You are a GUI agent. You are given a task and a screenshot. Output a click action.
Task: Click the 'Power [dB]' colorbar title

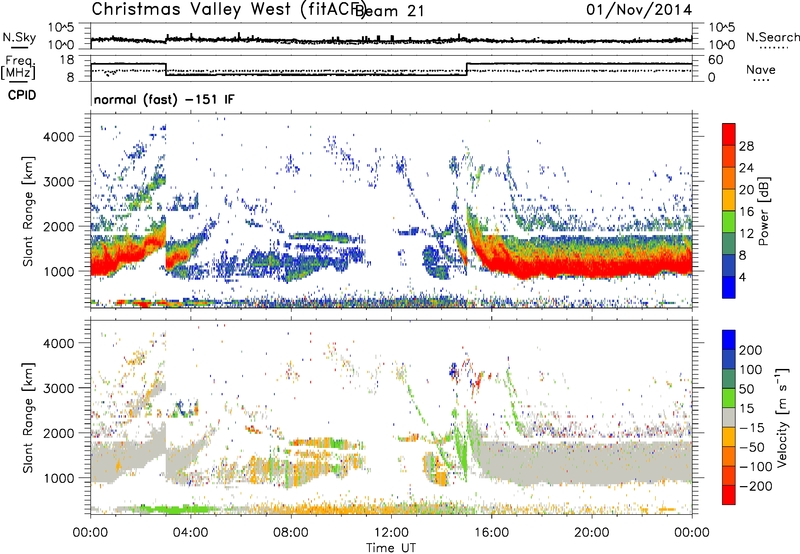click(x=764, y=211)
